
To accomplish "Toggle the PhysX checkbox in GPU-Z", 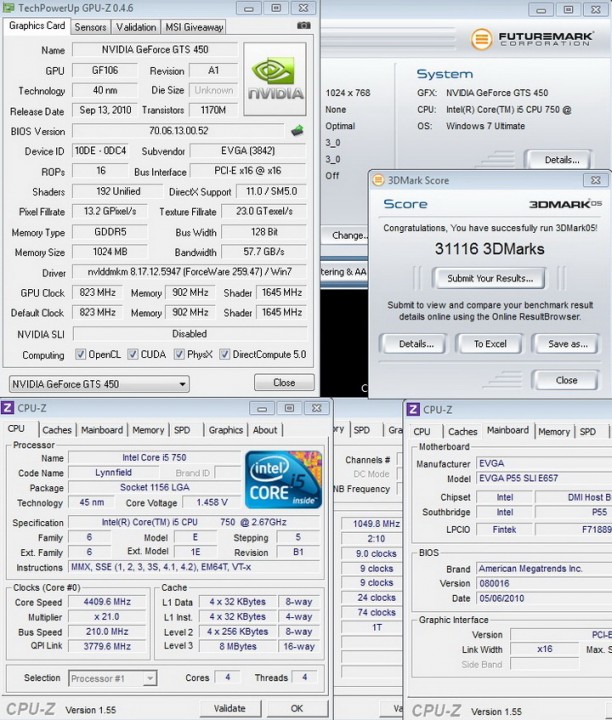I will [179, 354].
